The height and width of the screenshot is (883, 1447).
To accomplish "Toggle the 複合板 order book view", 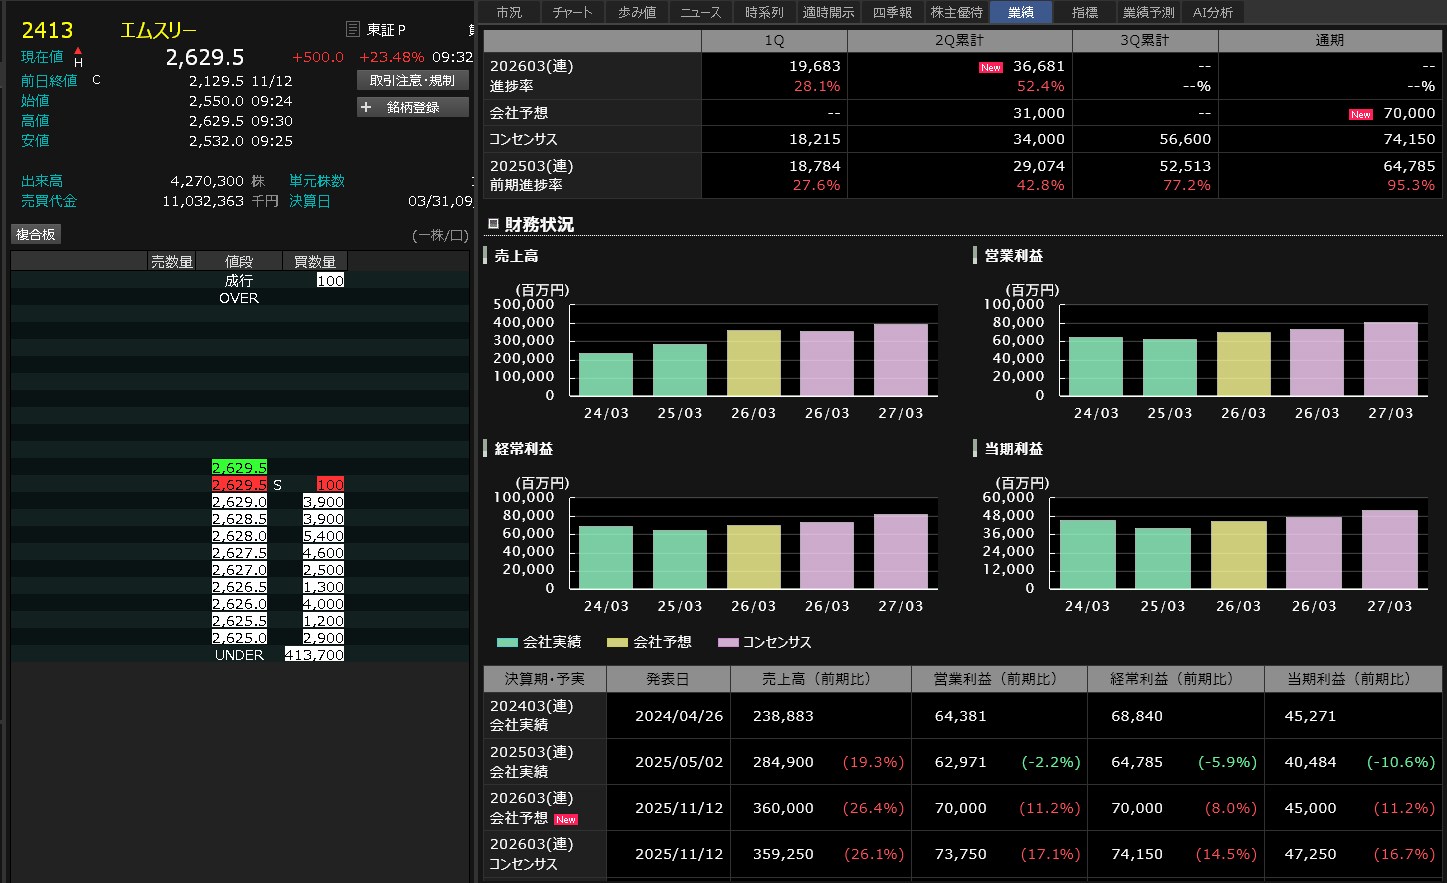I will point(36,234).
